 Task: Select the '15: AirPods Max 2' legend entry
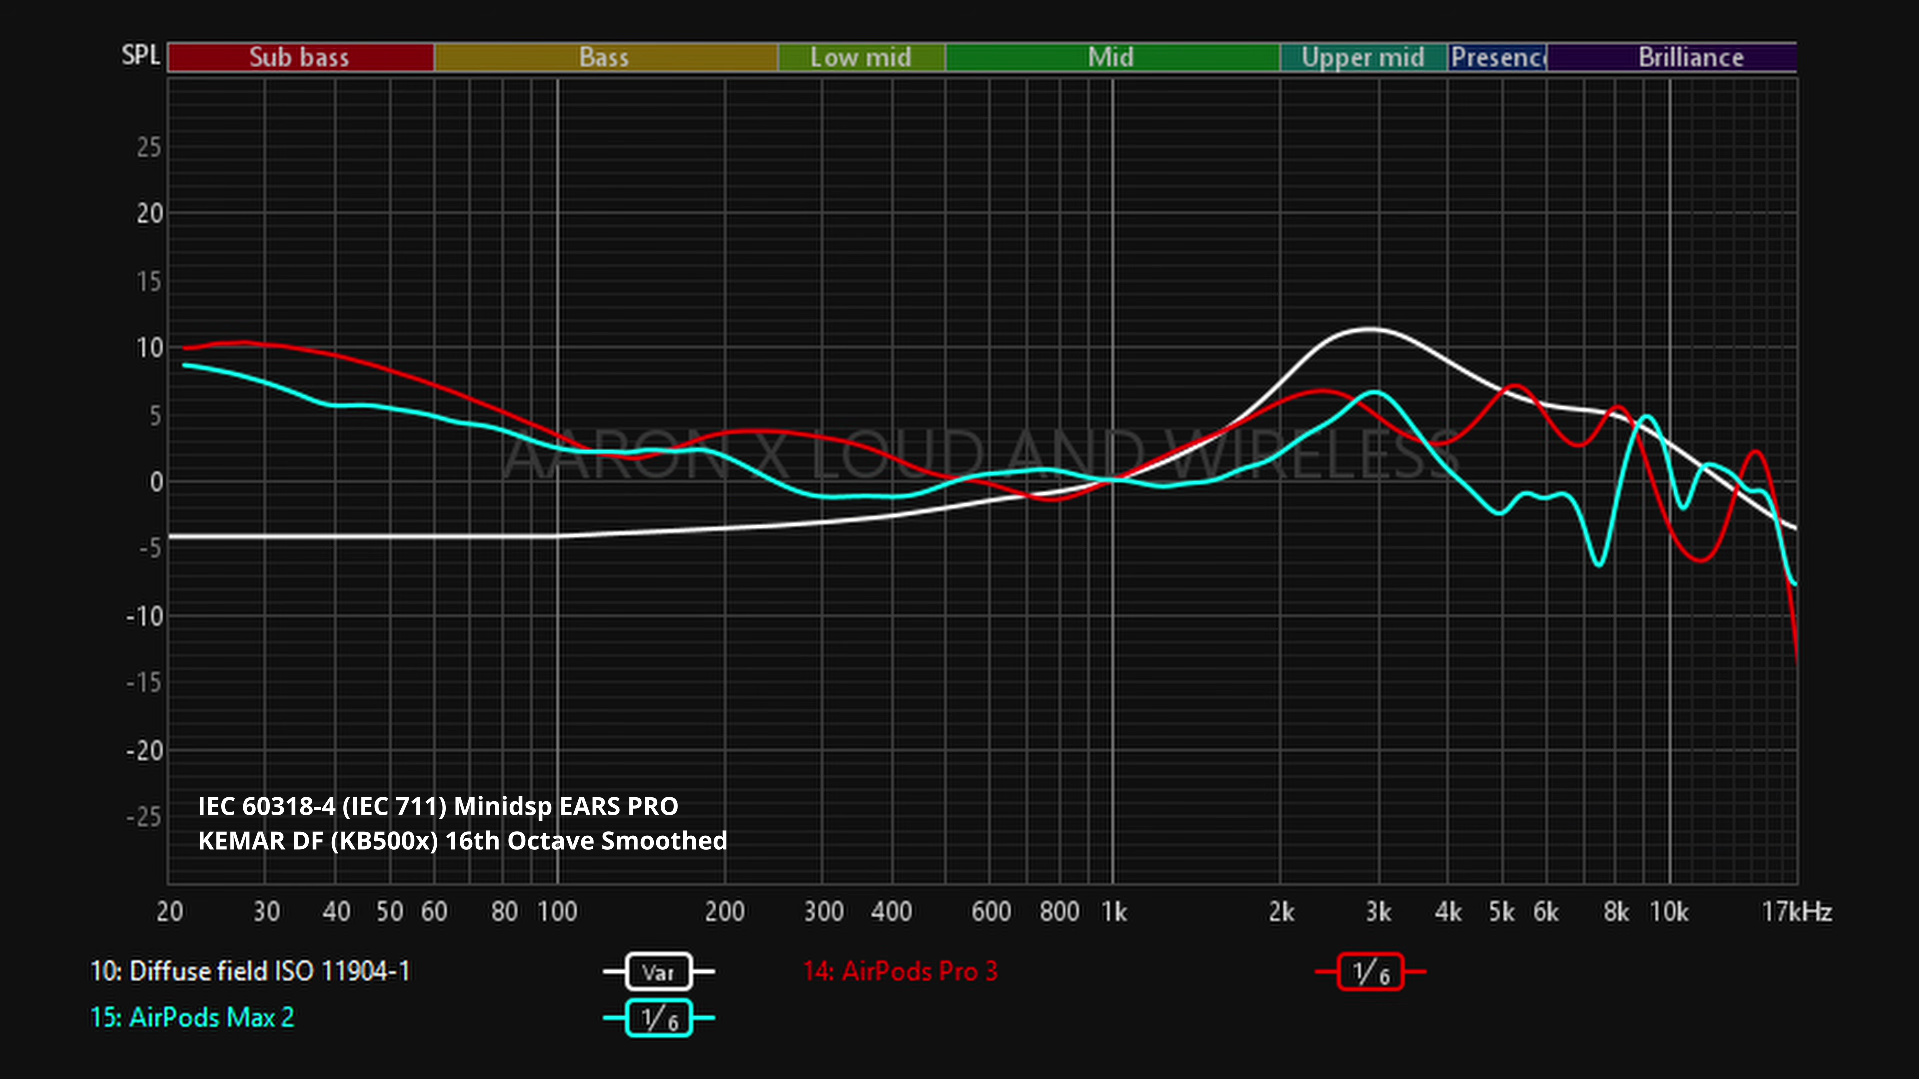[192, 1017]
